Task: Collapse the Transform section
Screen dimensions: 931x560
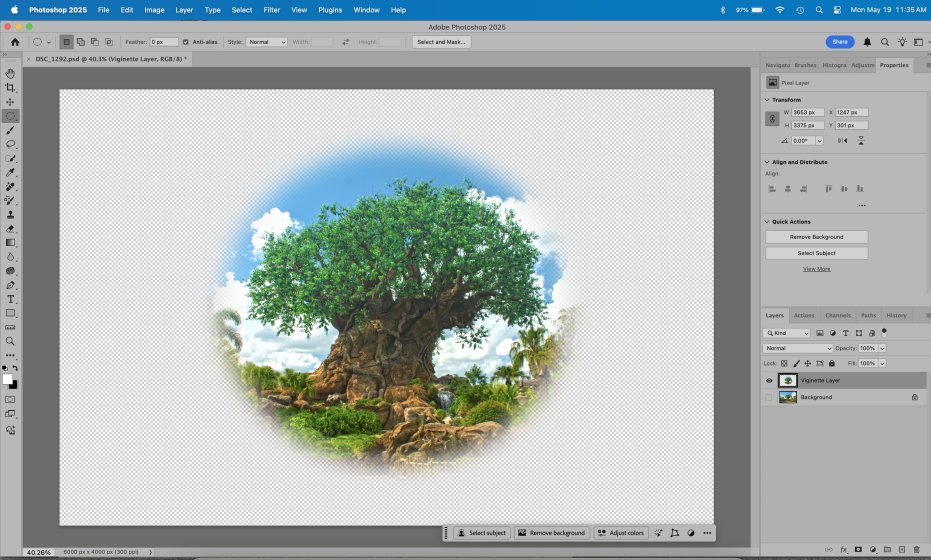Action: 767,100
